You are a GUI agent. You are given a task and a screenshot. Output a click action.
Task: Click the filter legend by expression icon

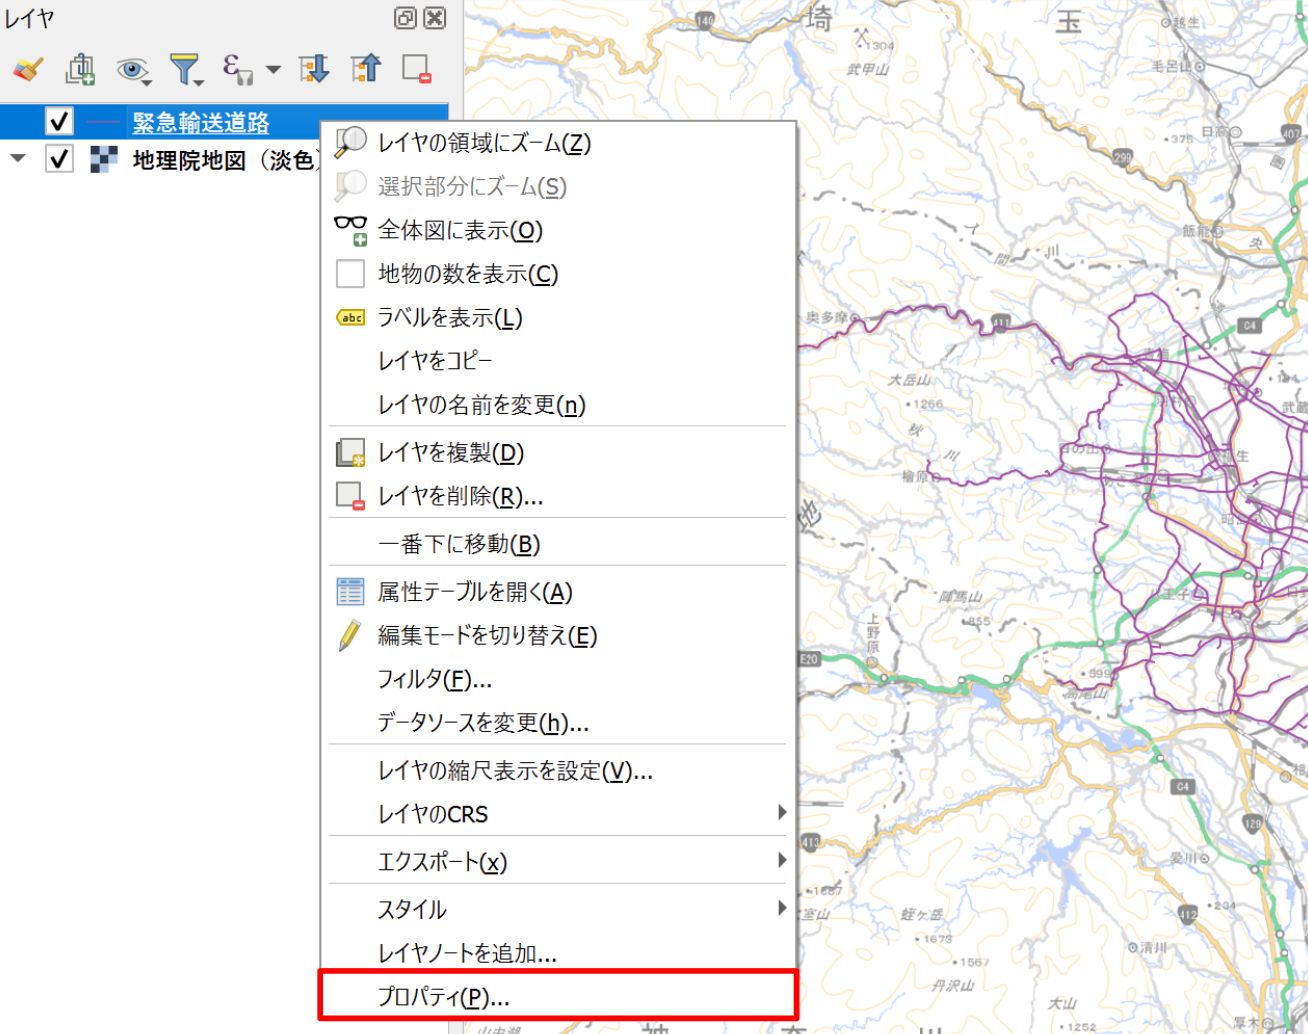(x=239, y=69)
